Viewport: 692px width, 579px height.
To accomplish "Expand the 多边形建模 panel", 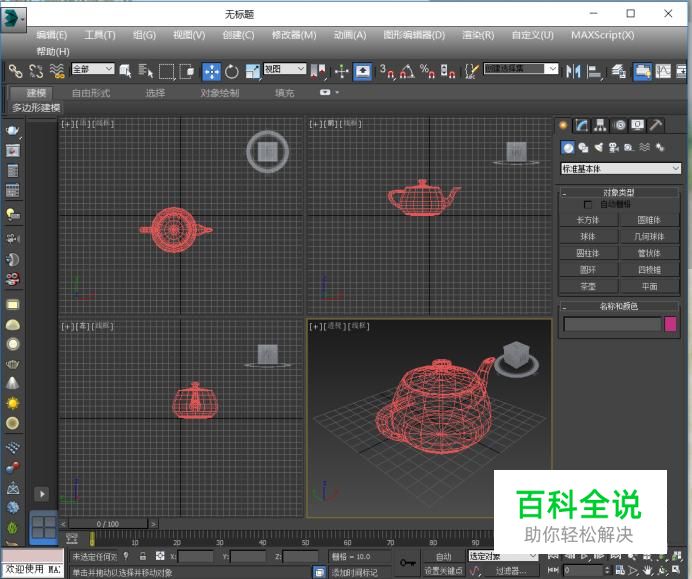I will point(36,108).
